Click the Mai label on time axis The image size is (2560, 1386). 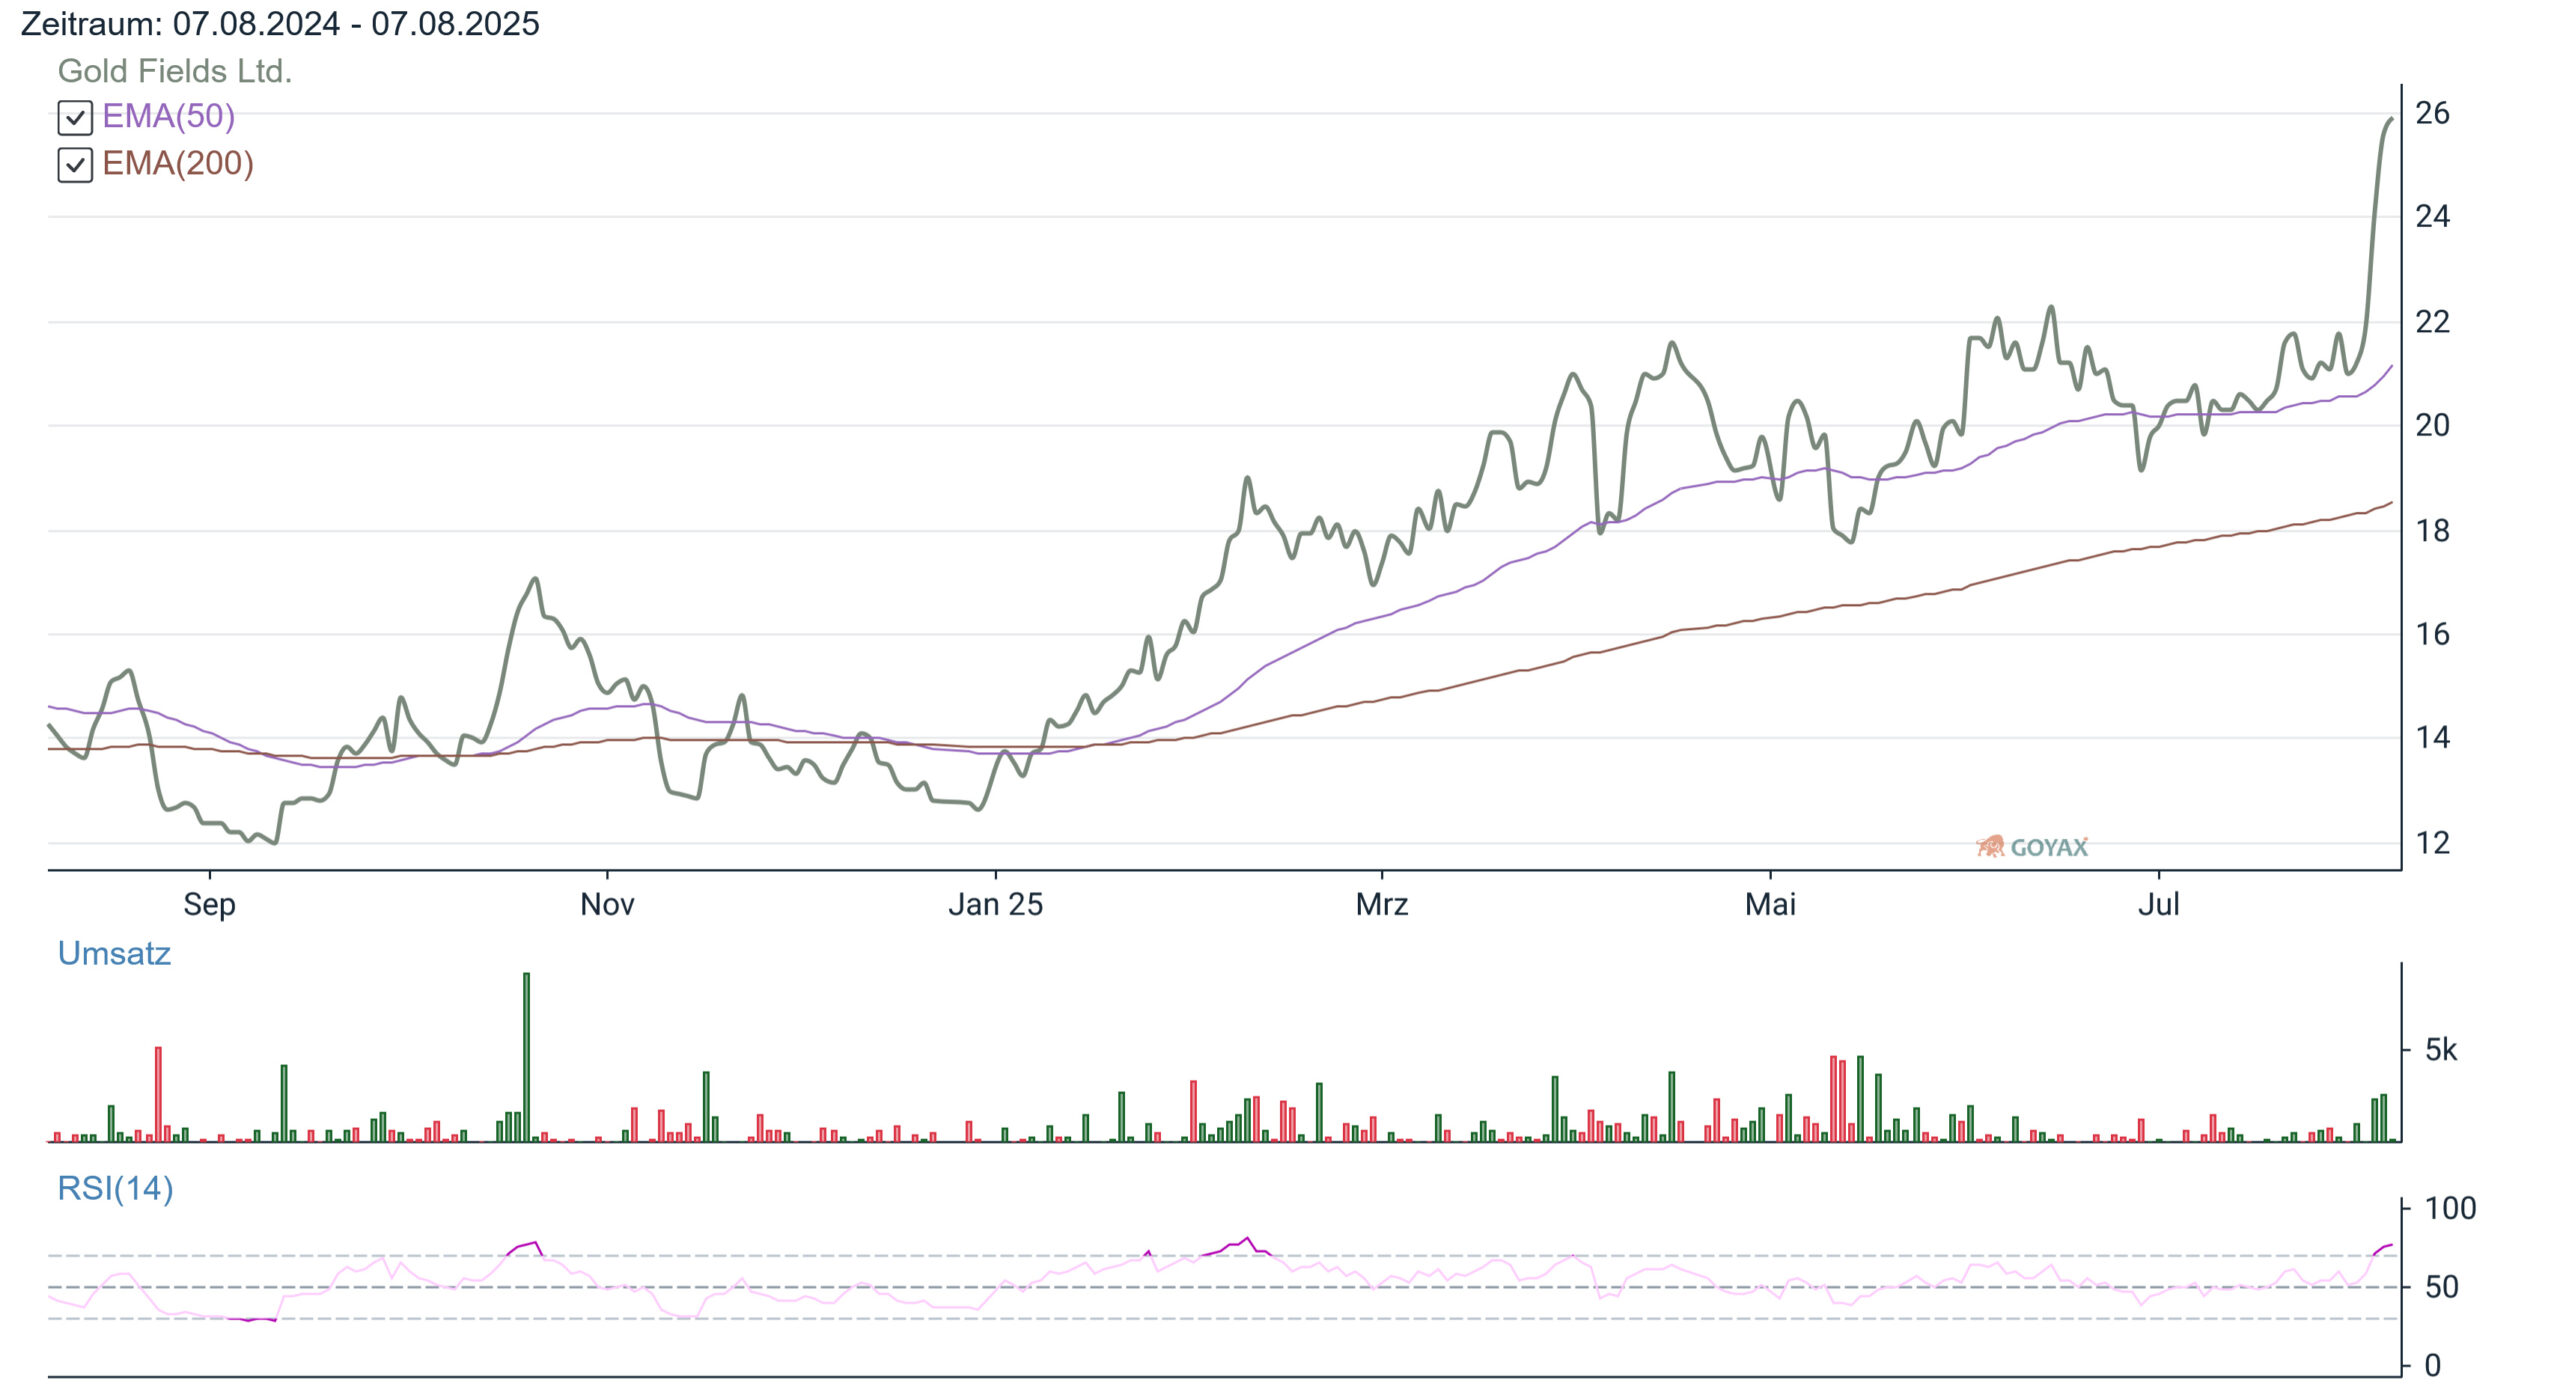[x=1770, y=905]
